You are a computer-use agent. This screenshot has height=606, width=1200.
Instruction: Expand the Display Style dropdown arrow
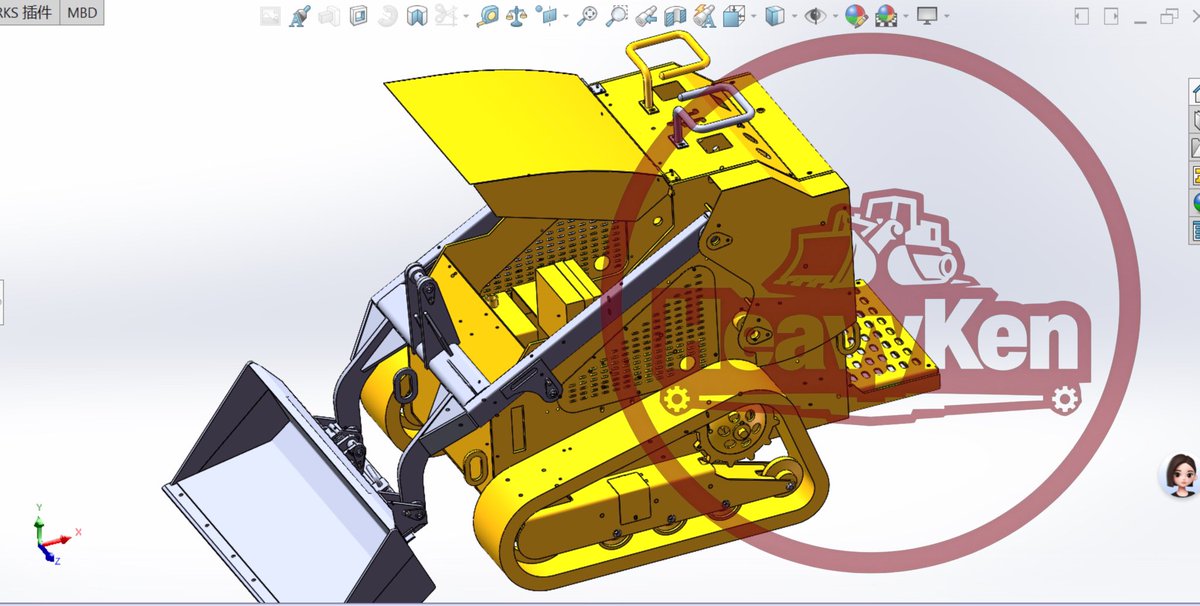point(794,14)
